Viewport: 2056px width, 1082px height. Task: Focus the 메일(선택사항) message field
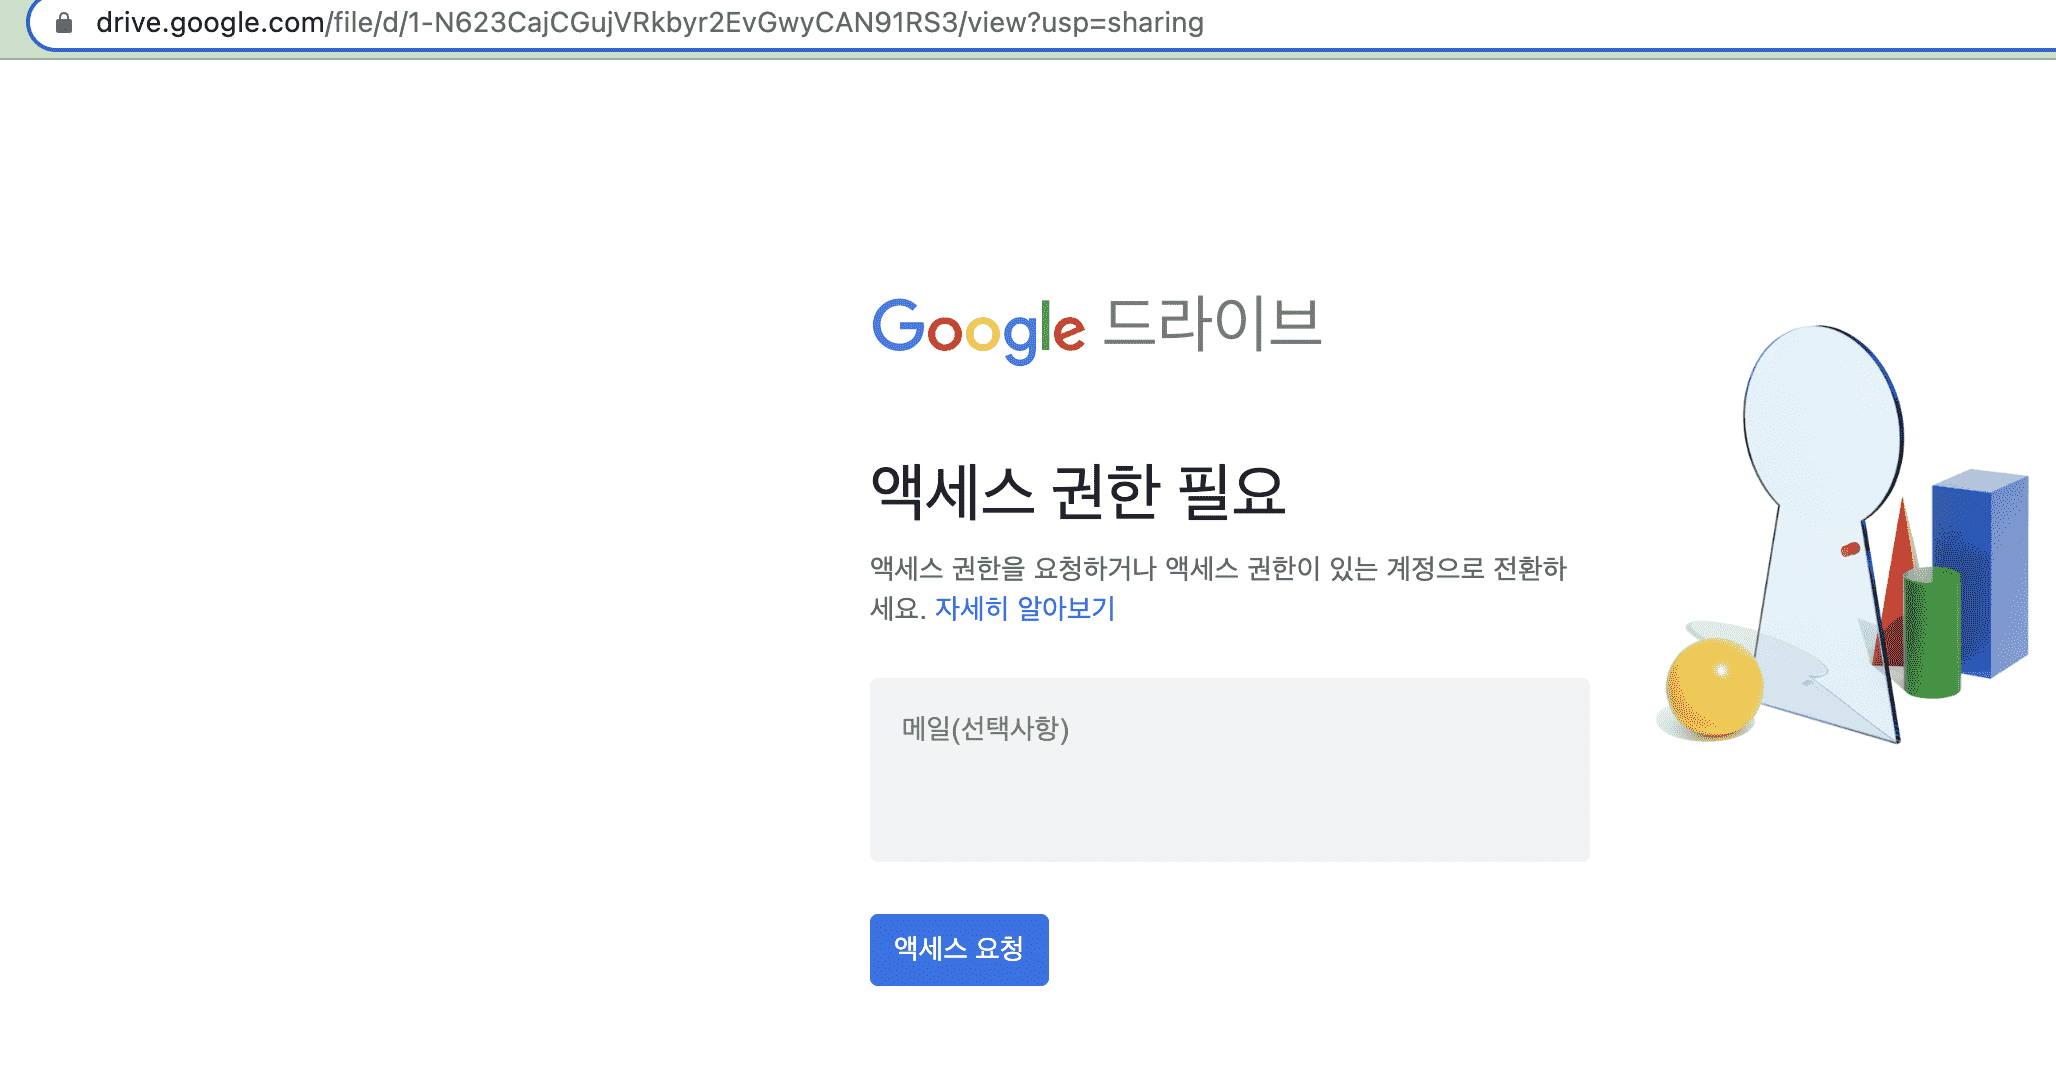coord(1229,769)
